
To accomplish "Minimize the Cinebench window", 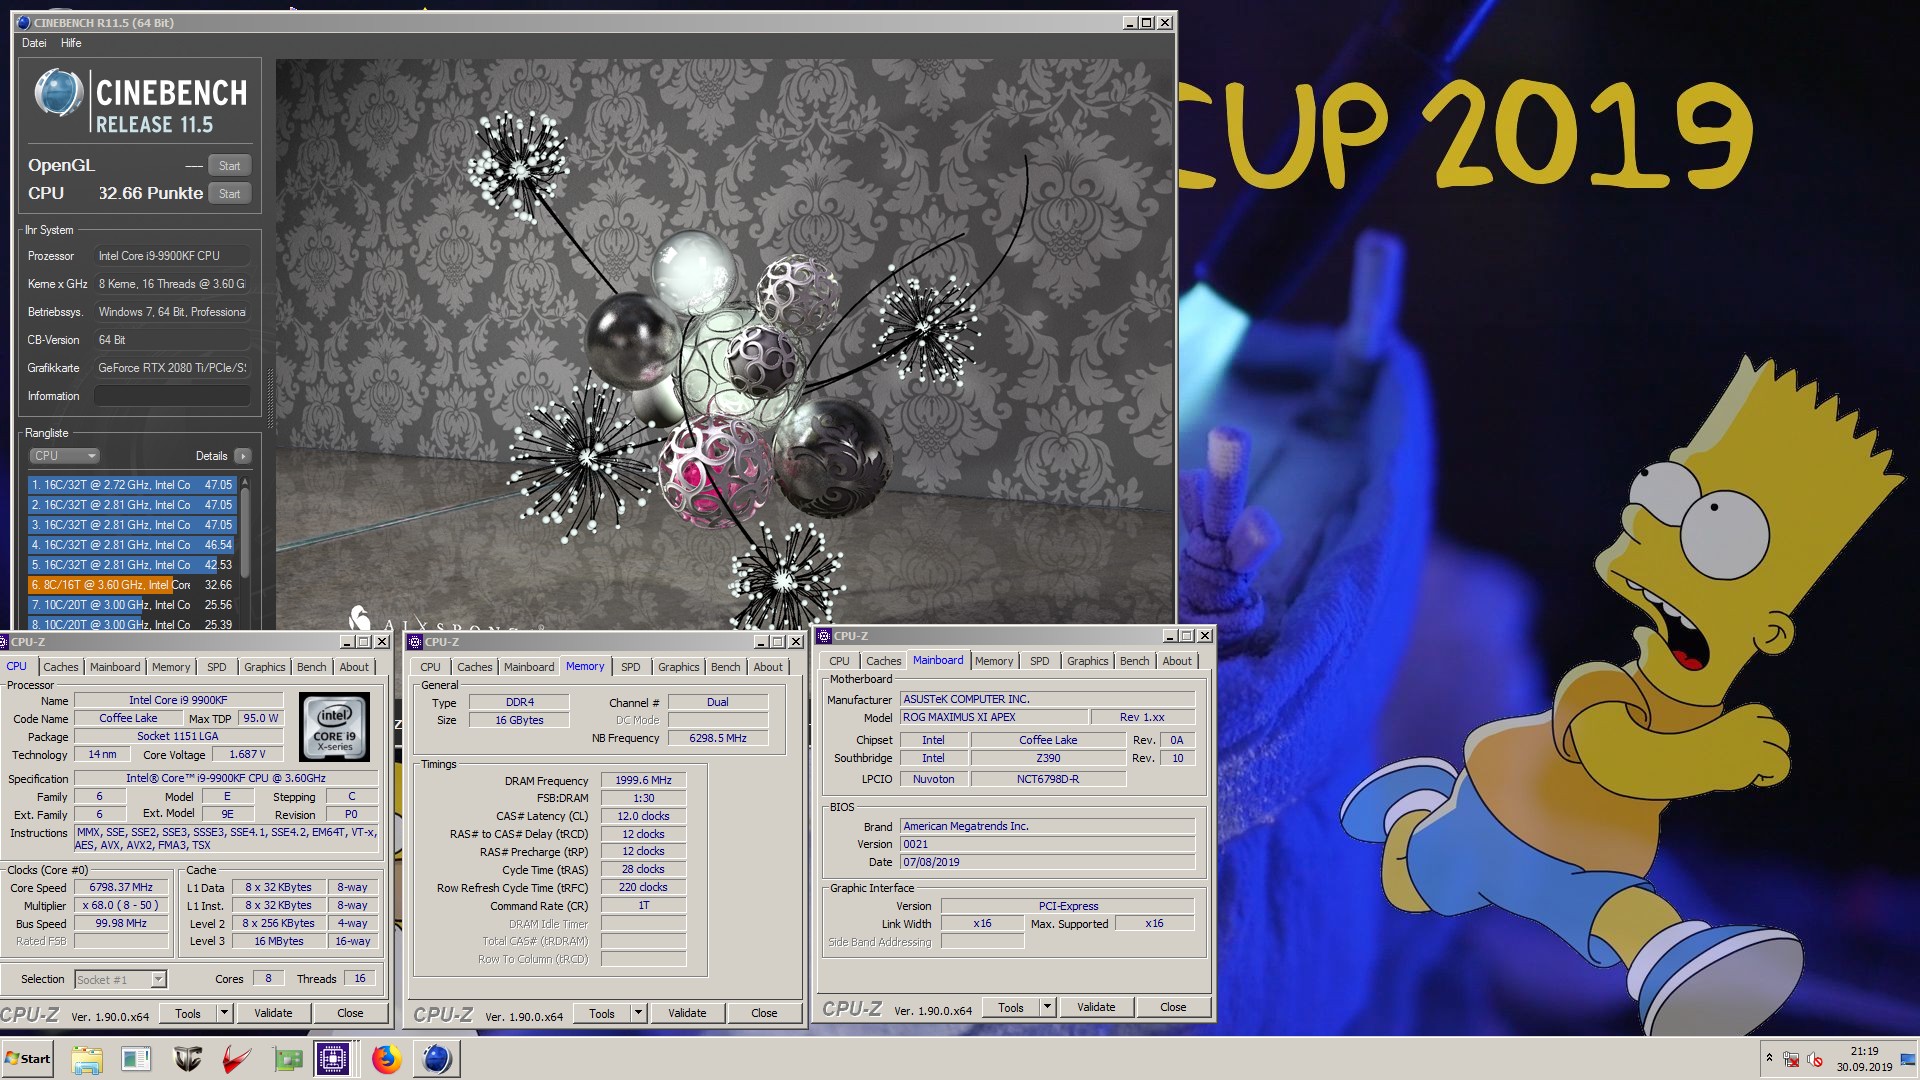I will (x=1130, y=22).
